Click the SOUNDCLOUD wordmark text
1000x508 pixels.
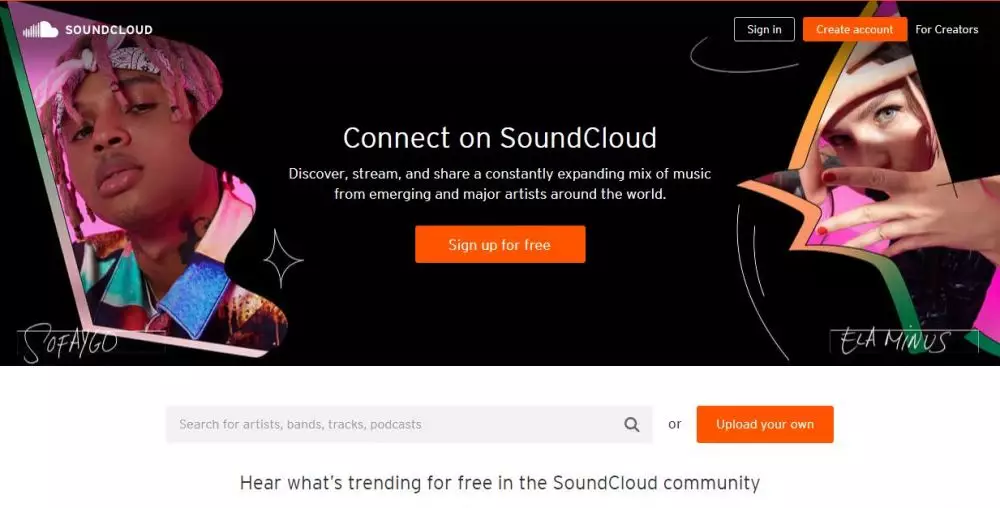(x=108, y=30)
